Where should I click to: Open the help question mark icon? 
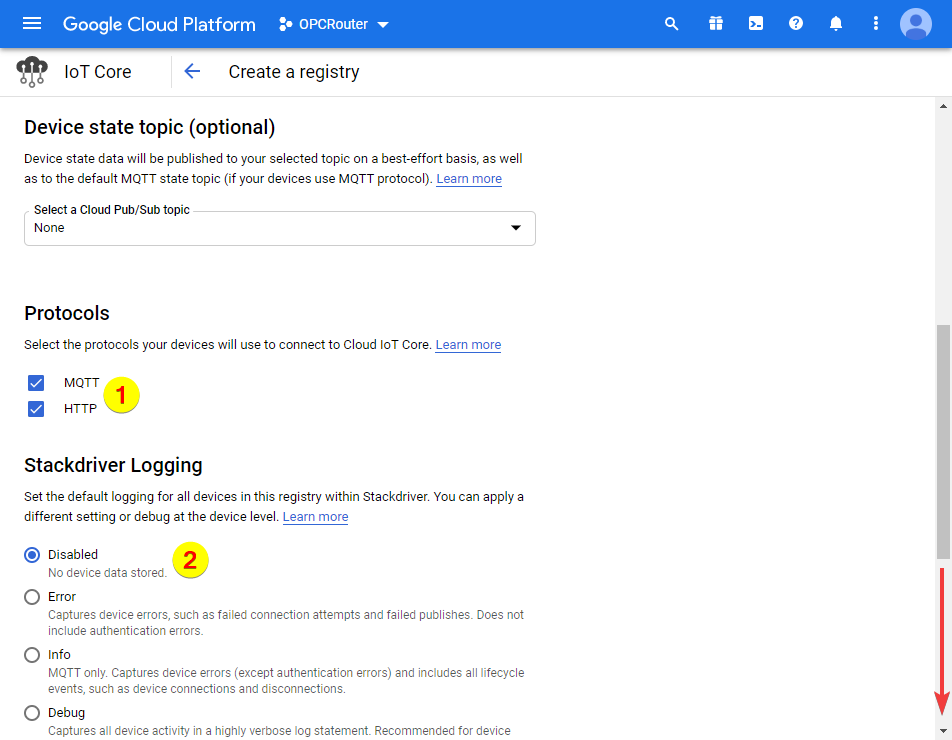796,24
